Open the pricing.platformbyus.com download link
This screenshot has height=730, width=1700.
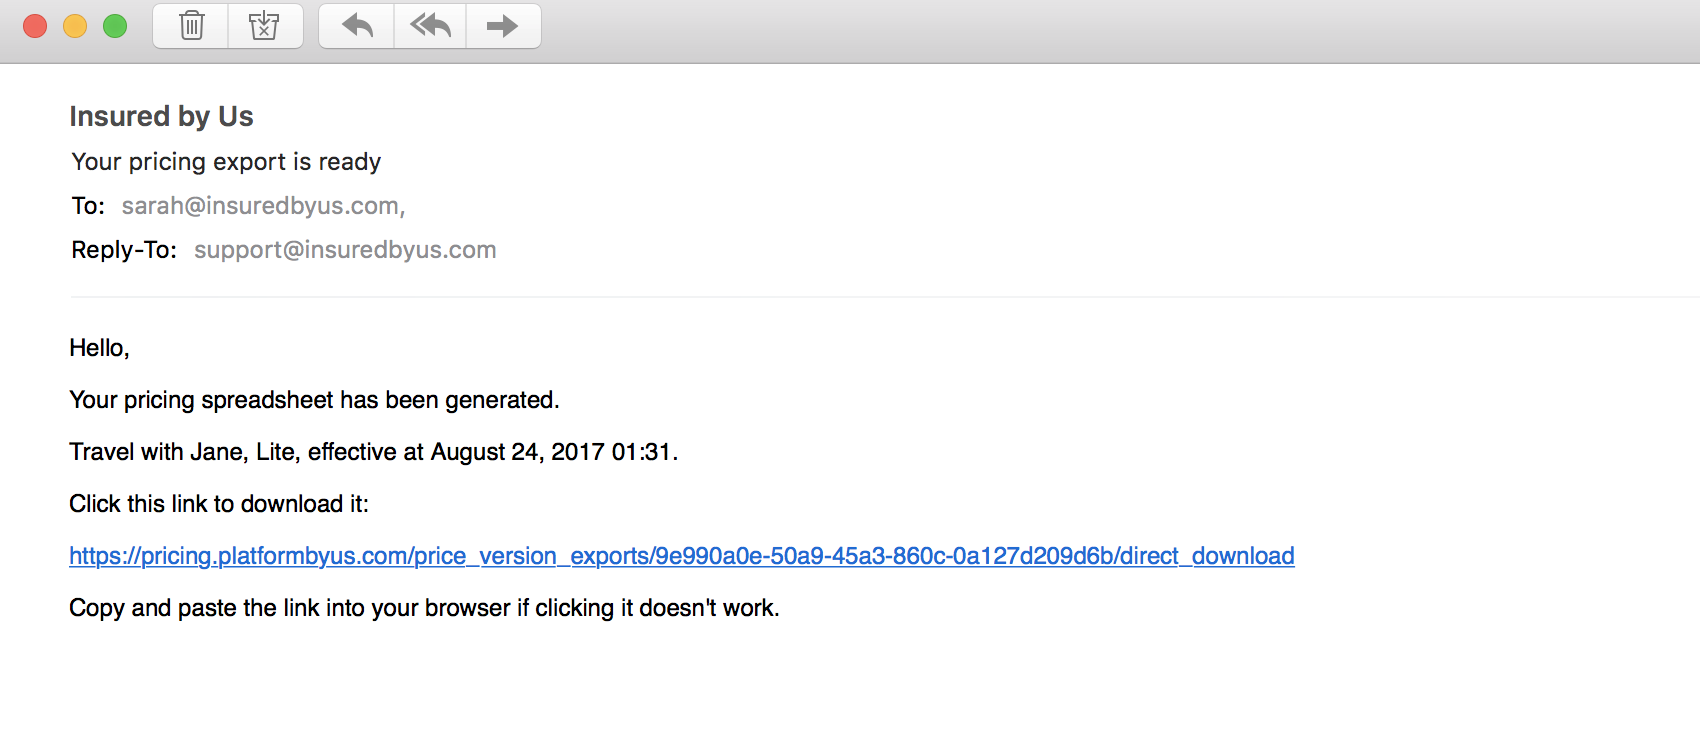681,556
